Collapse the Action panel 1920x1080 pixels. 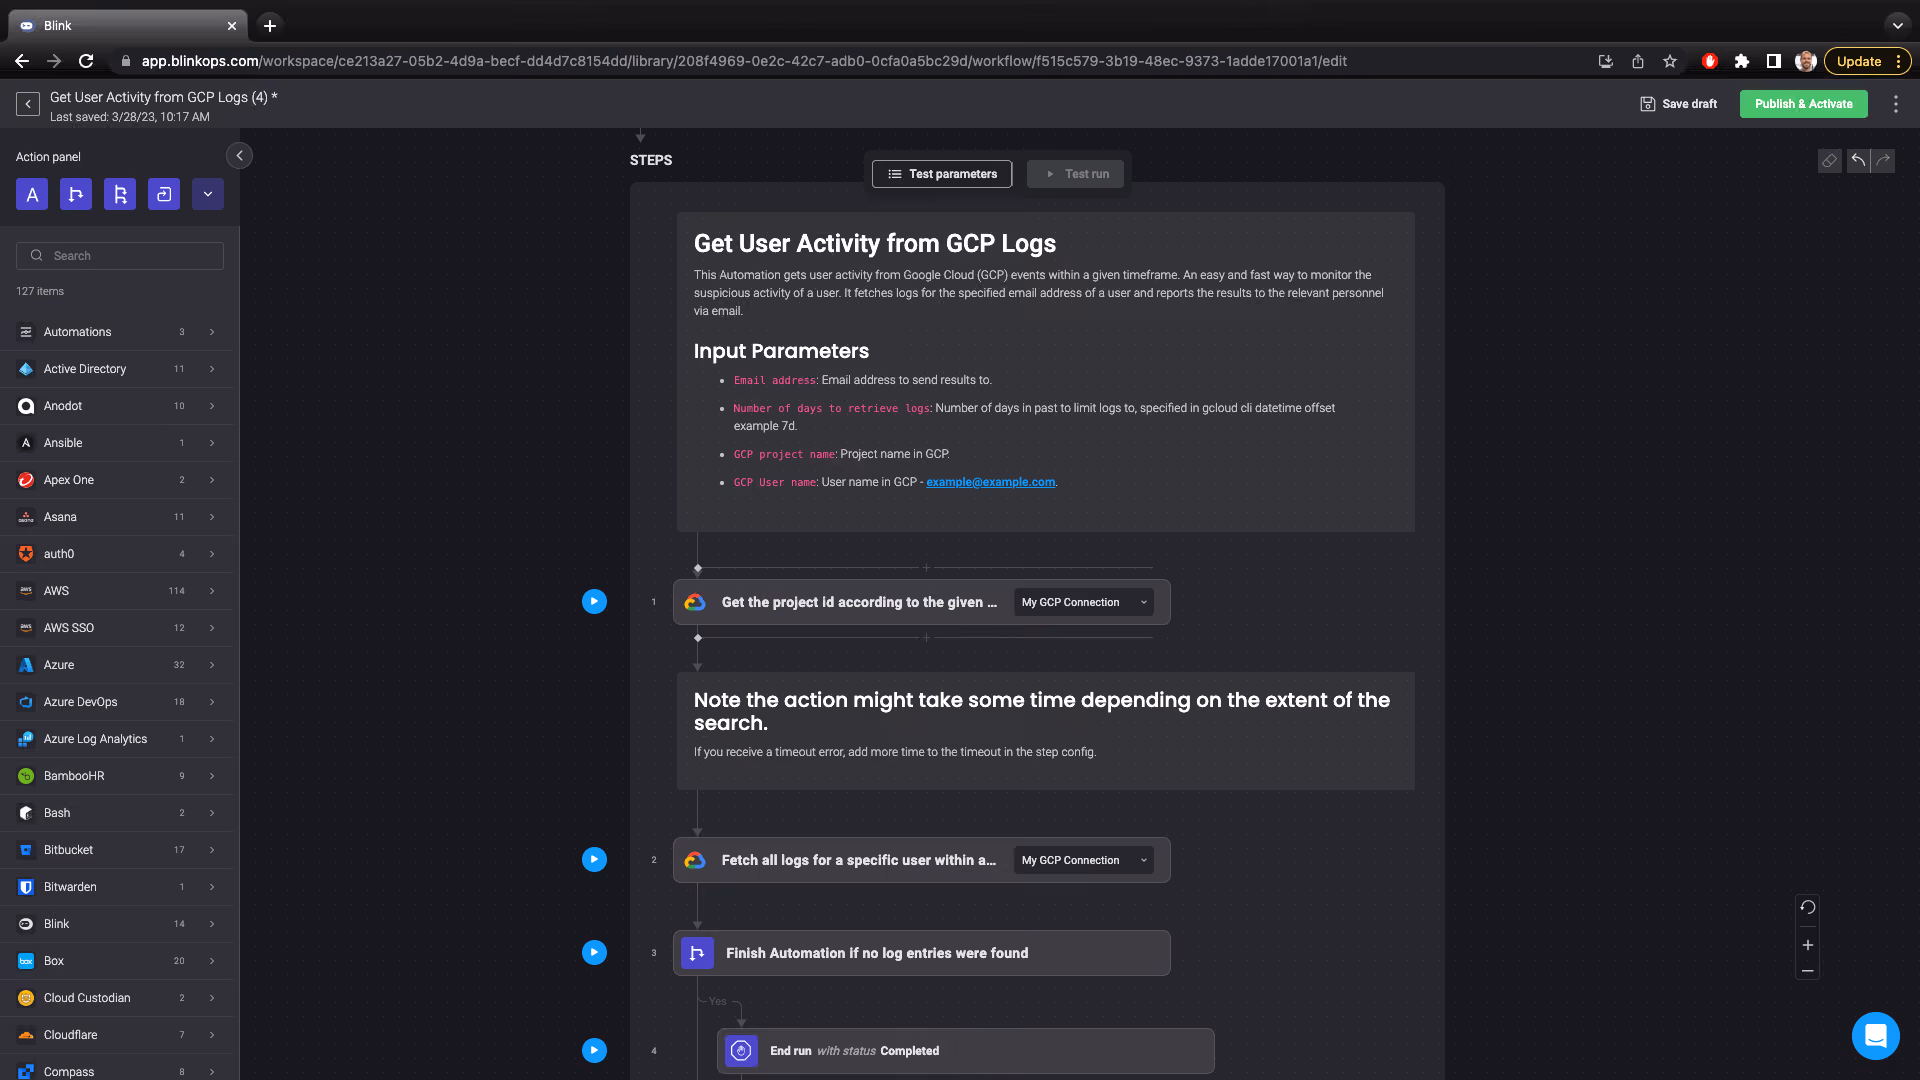pos(239,156)
